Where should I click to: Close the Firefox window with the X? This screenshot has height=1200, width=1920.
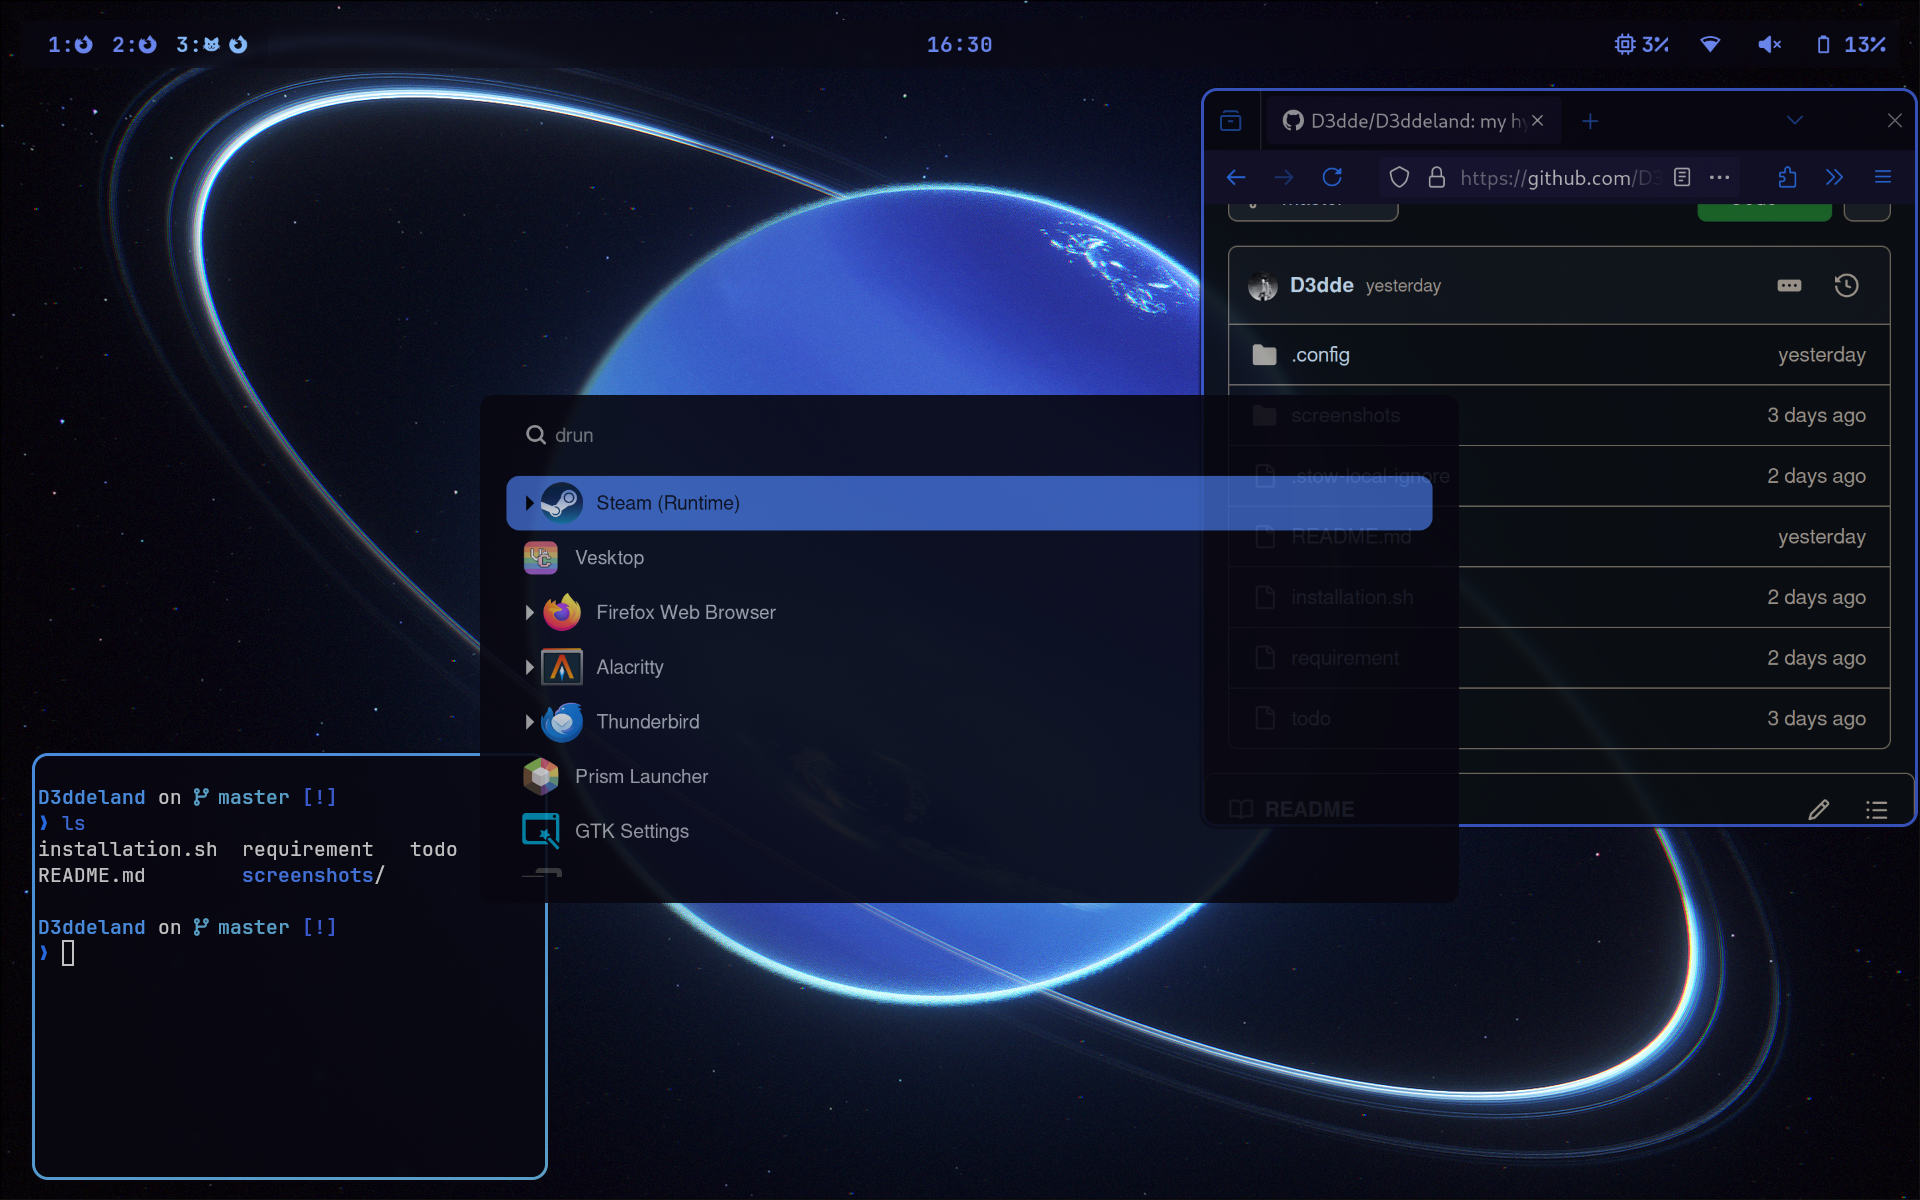point(1894,121)
